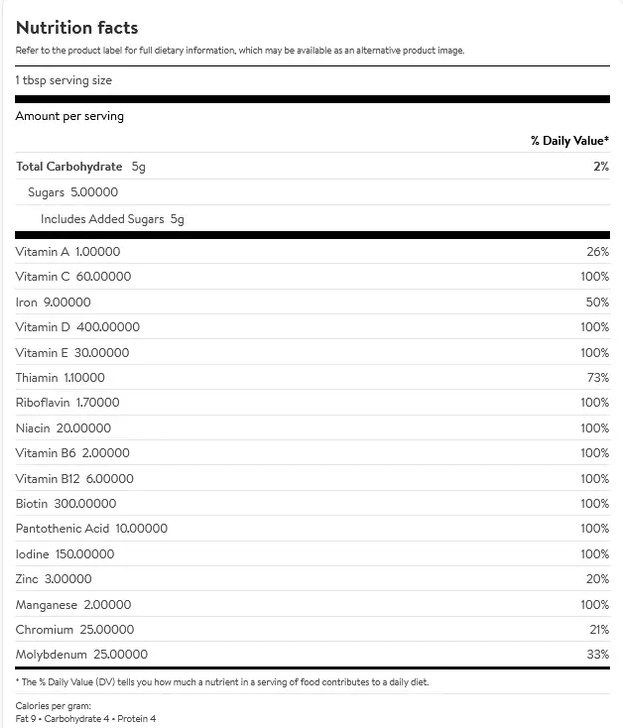Image resolution: width=623 pixels, height=728 pixels.
Task: Click the % Daily Value column header
Action: [x=570, y=141]
